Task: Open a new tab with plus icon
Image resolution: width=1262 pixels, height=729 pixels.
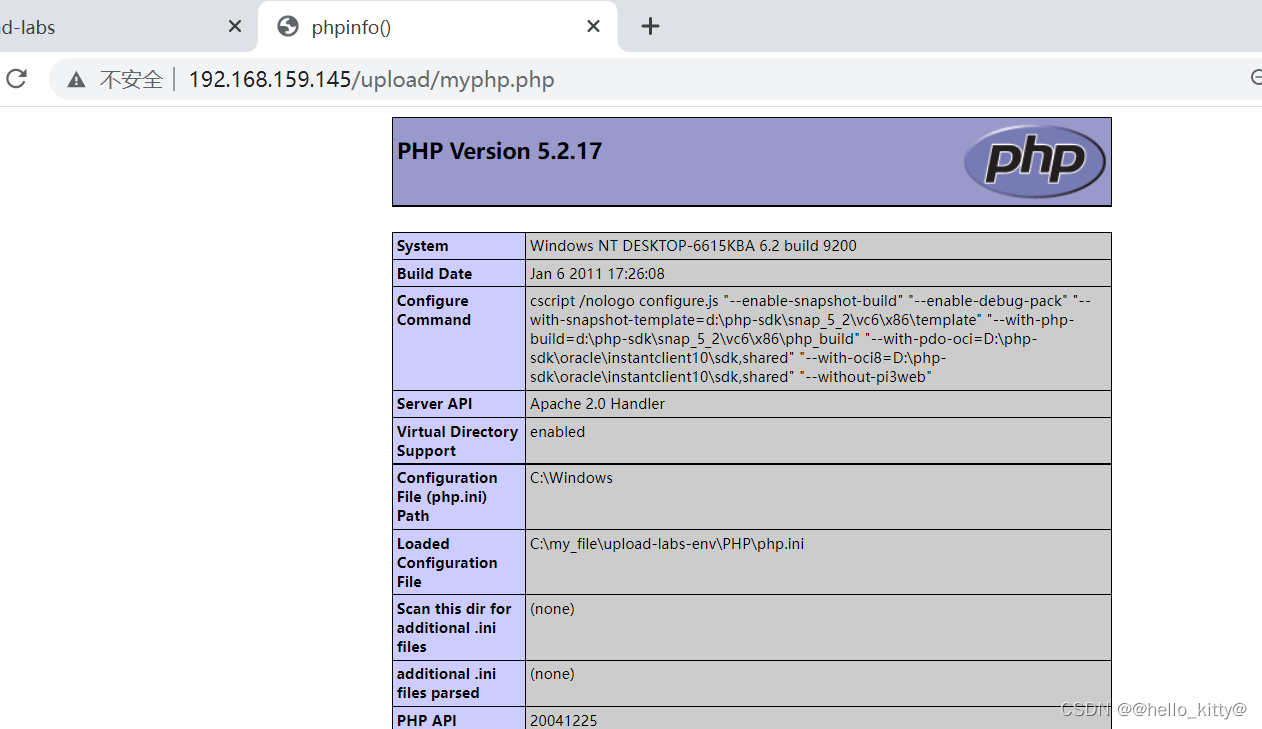Action: coord(650,27)
